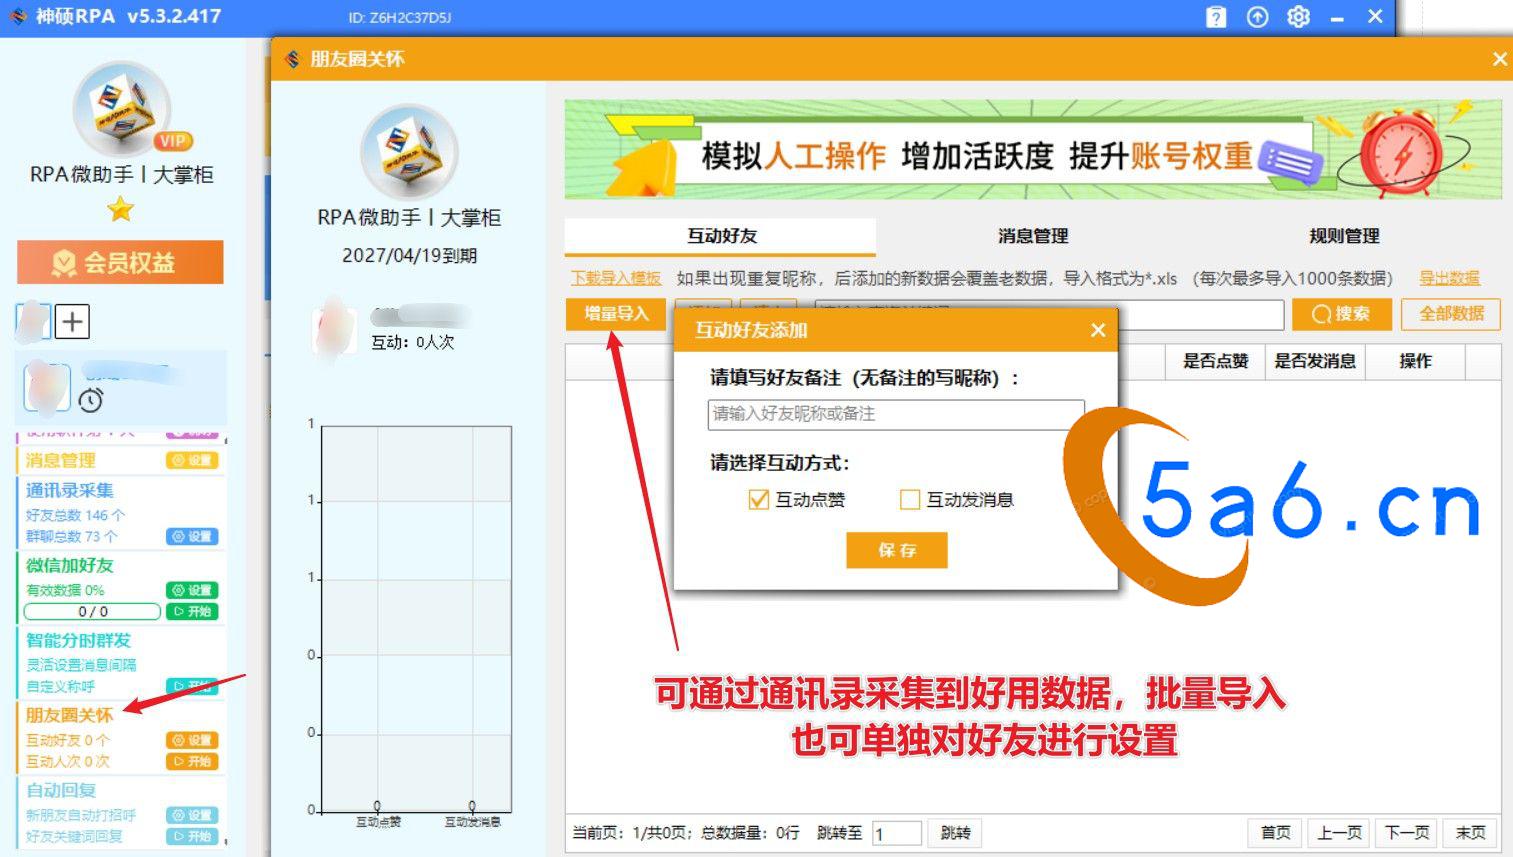
Task: Click the 导出数据 link
Action: pyautogui.click(x=1449, y=278)
